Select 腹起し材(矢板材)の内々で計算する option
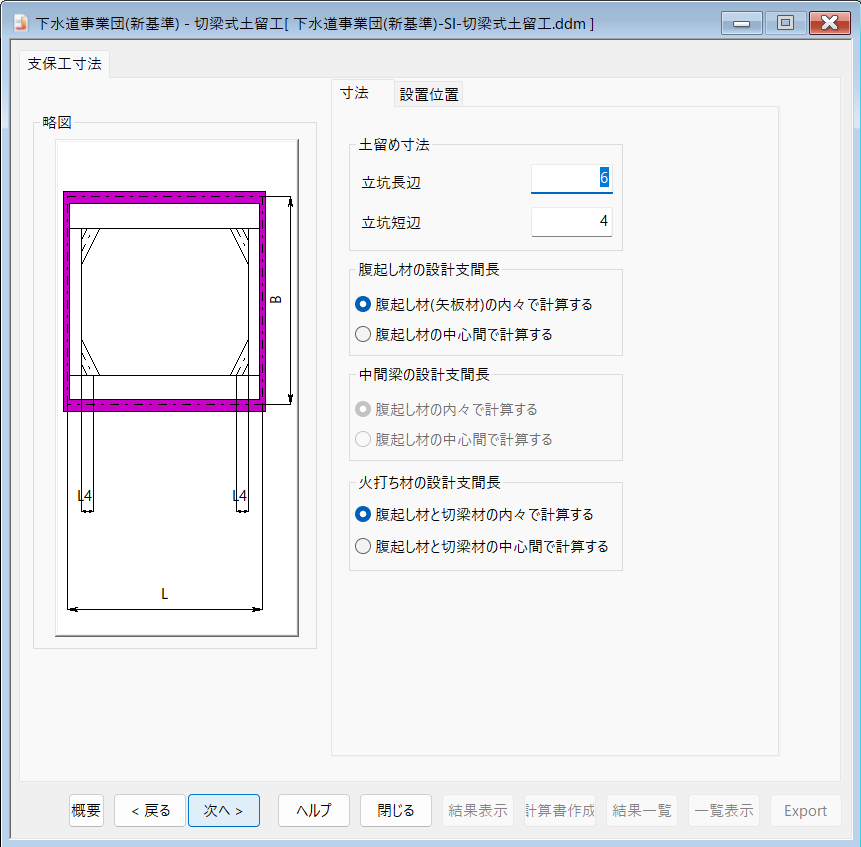This screenshot has height=847, width=861. 363,304
